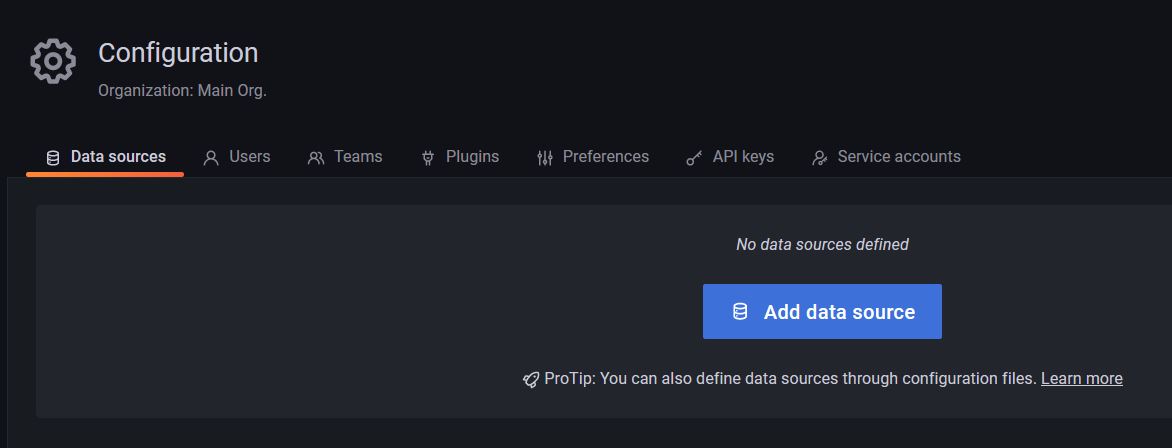1172x448 pixels.
Task: Click the plug icon beside Plugins
Action: click(x=428, y=158)
